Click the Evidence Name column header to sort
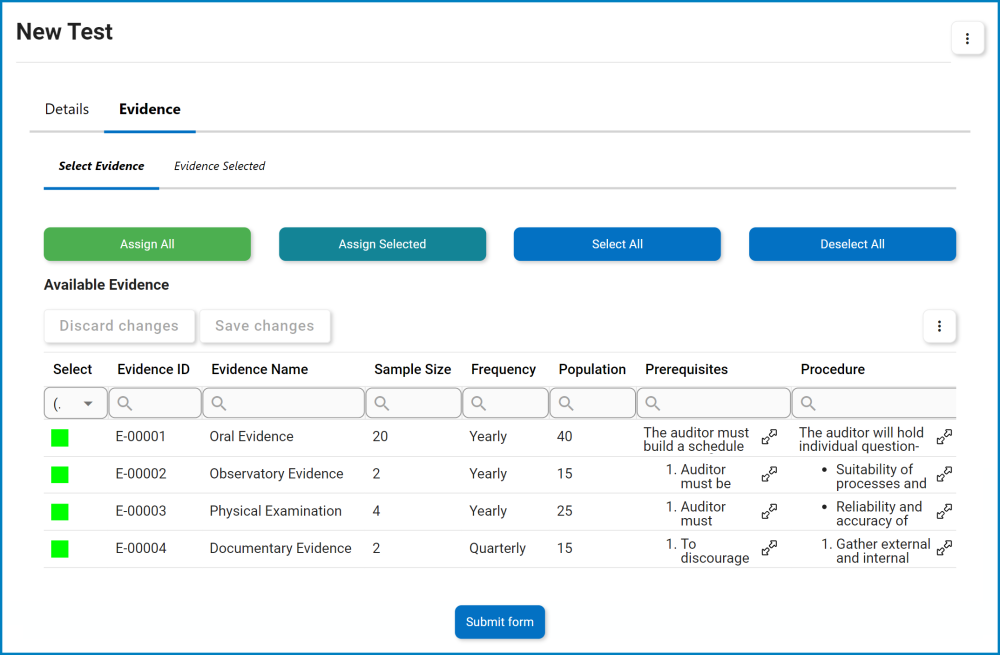The height and width of the screenshot is (655, 1000). click(259, 369)
